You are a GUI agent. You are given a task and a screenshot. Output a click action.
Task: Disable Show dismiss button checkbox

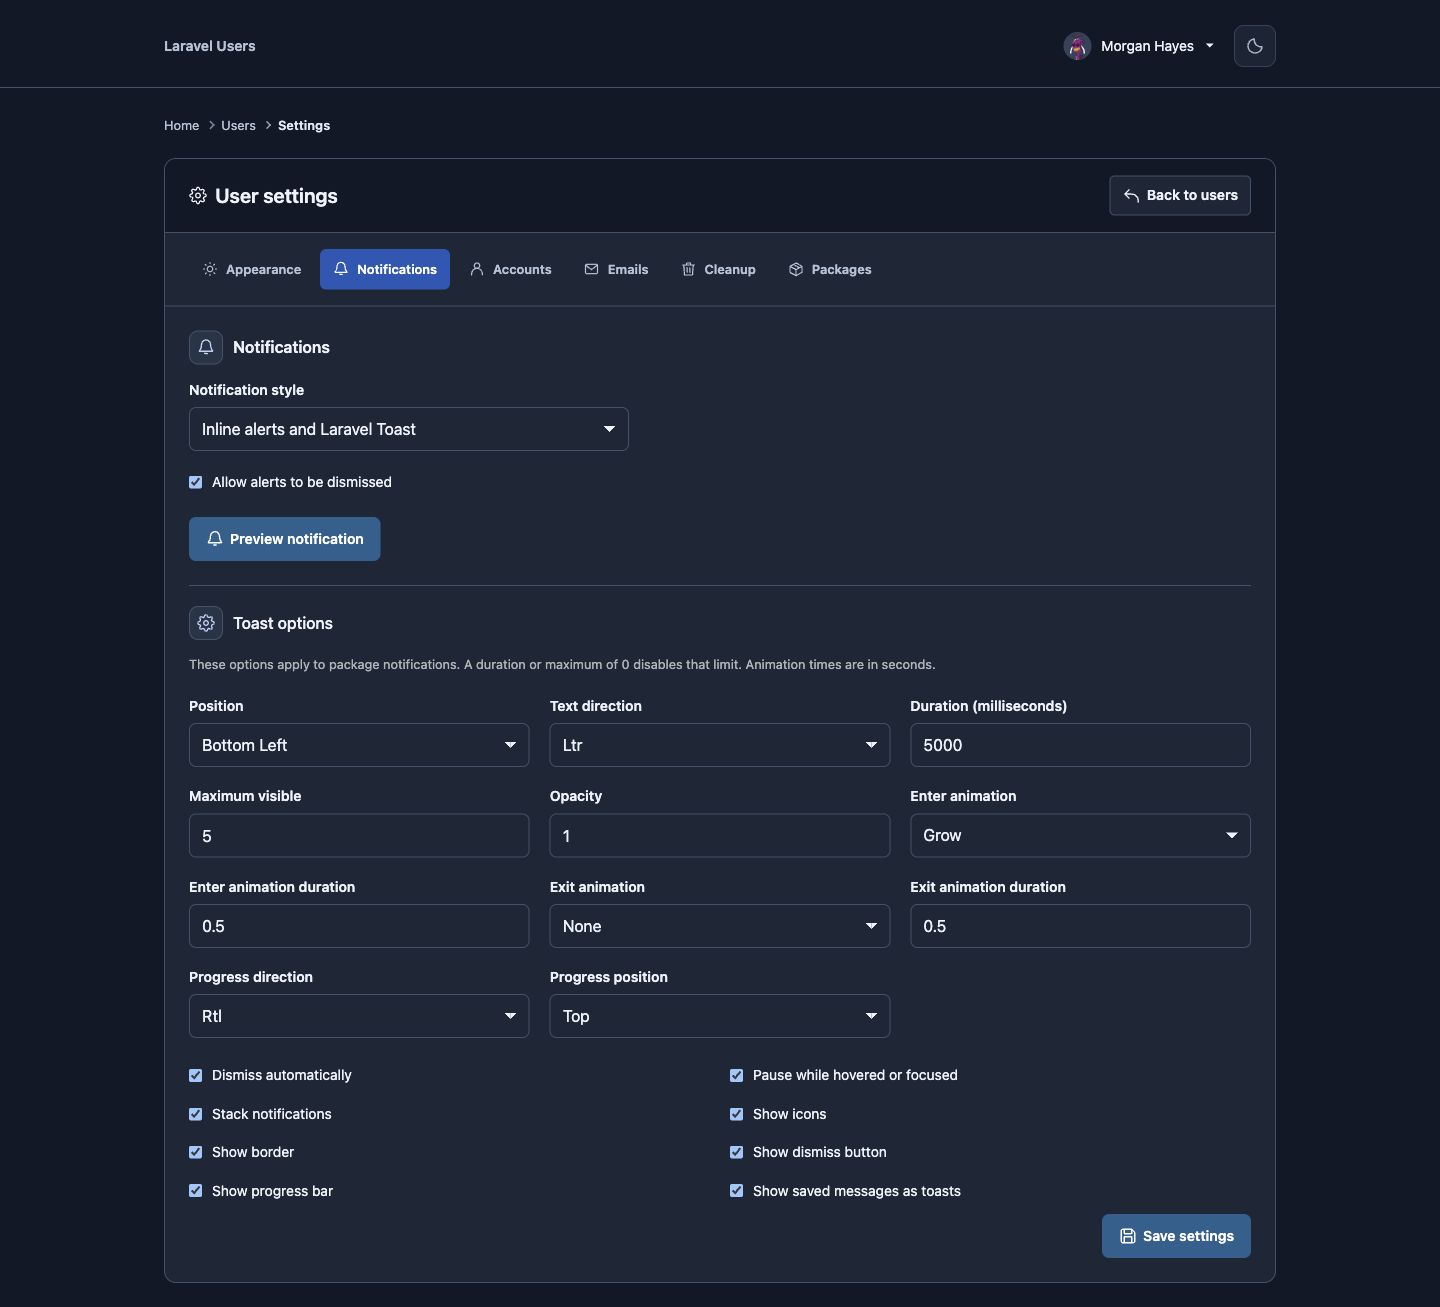(737, 1152)
